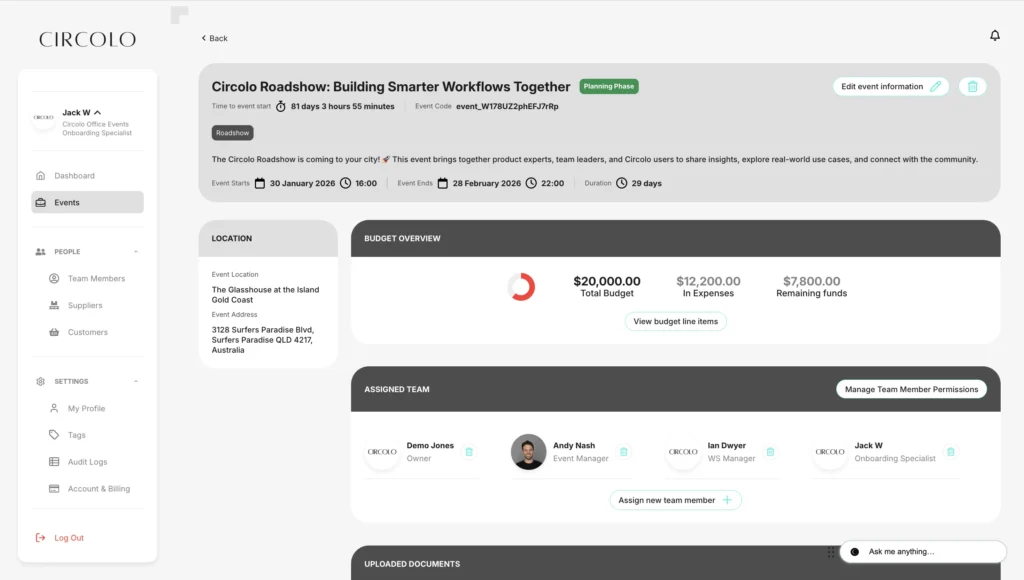Open Audit Logs settings
Image resolution: width=1024 pixels, height=580 pixels.
87,462
